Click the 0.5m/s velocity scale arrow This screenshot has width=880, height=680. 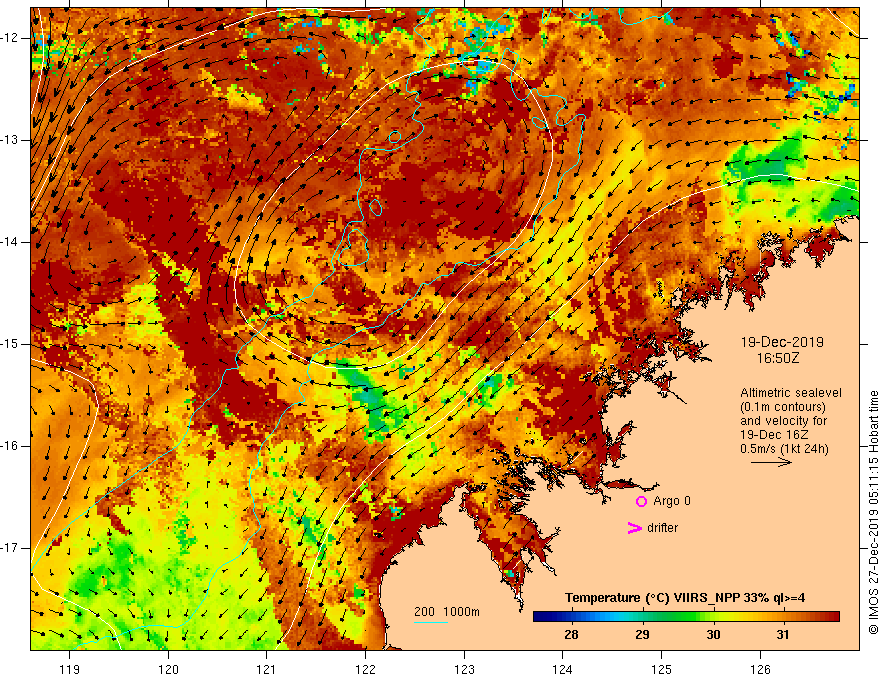tap(771, 462)
